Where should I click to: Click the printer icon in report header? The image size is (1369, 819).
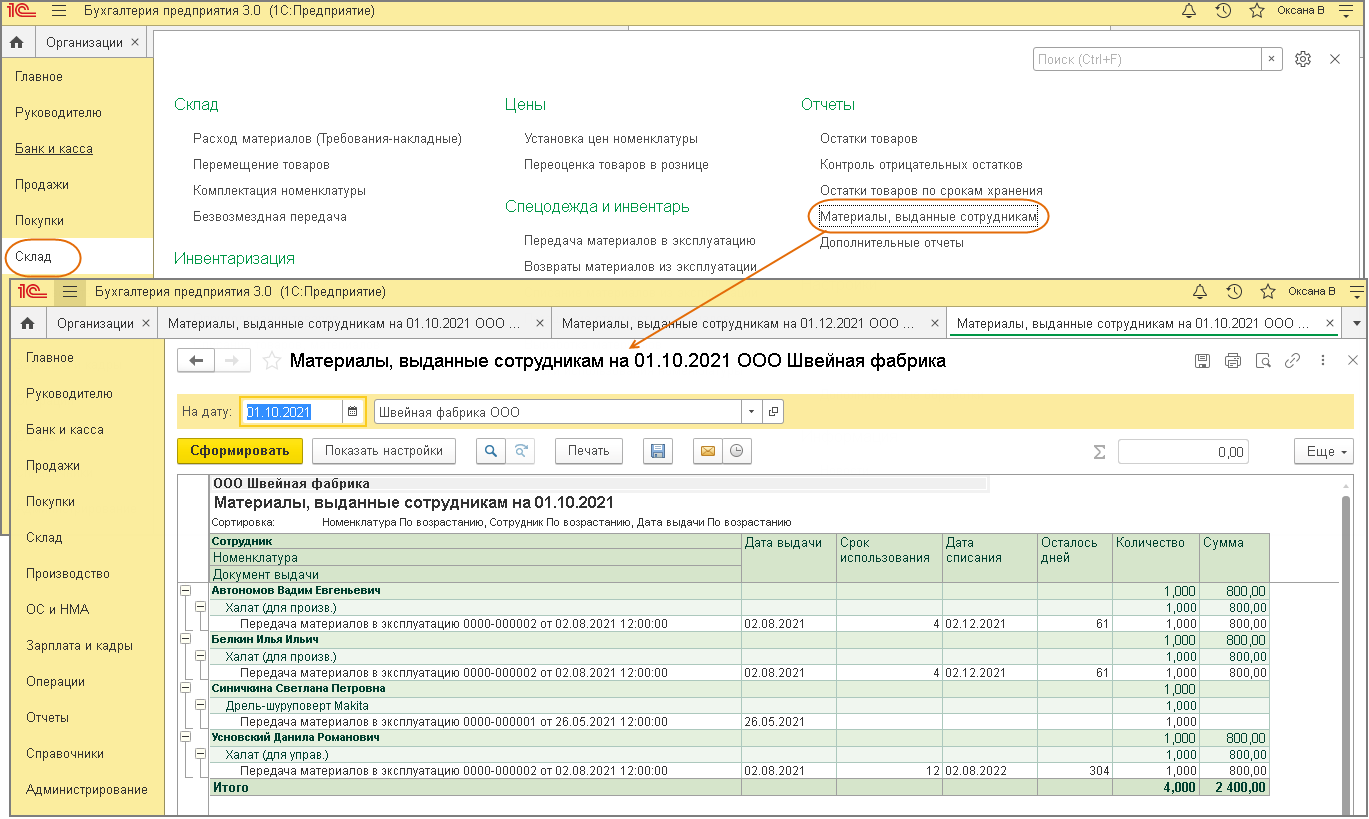[1232, 360]
